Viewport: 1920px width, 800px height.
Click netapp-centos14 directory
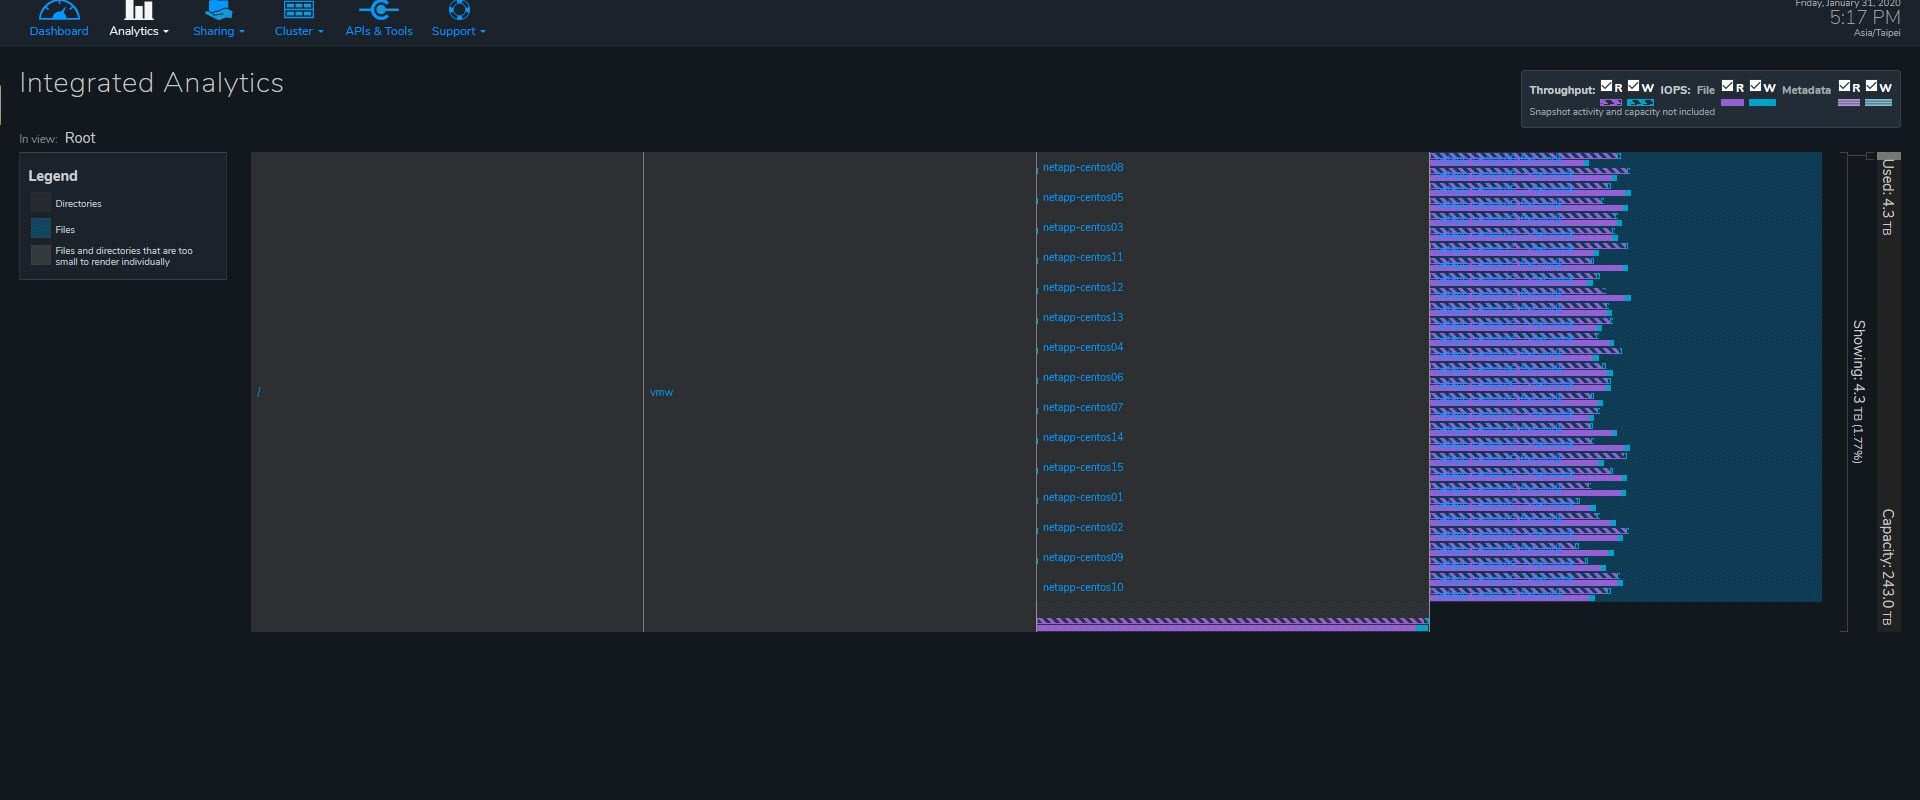[x=1083, y=437]
